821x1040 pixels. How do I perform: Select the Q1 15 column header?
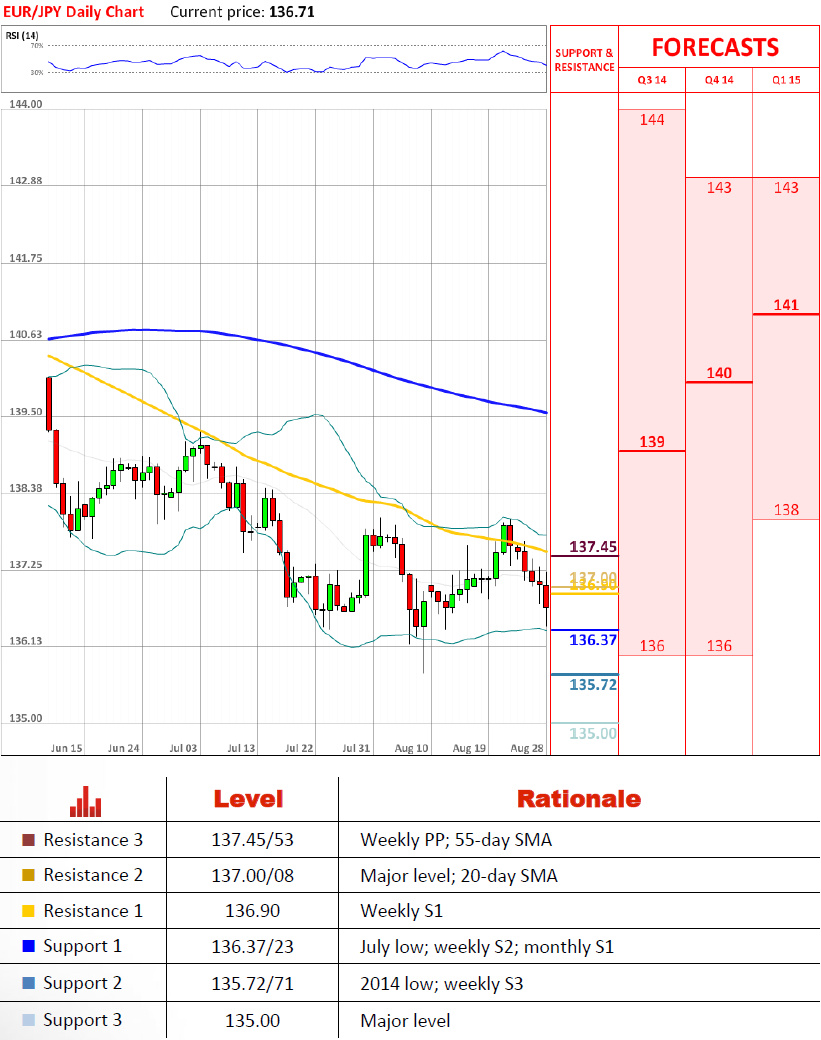786,80
